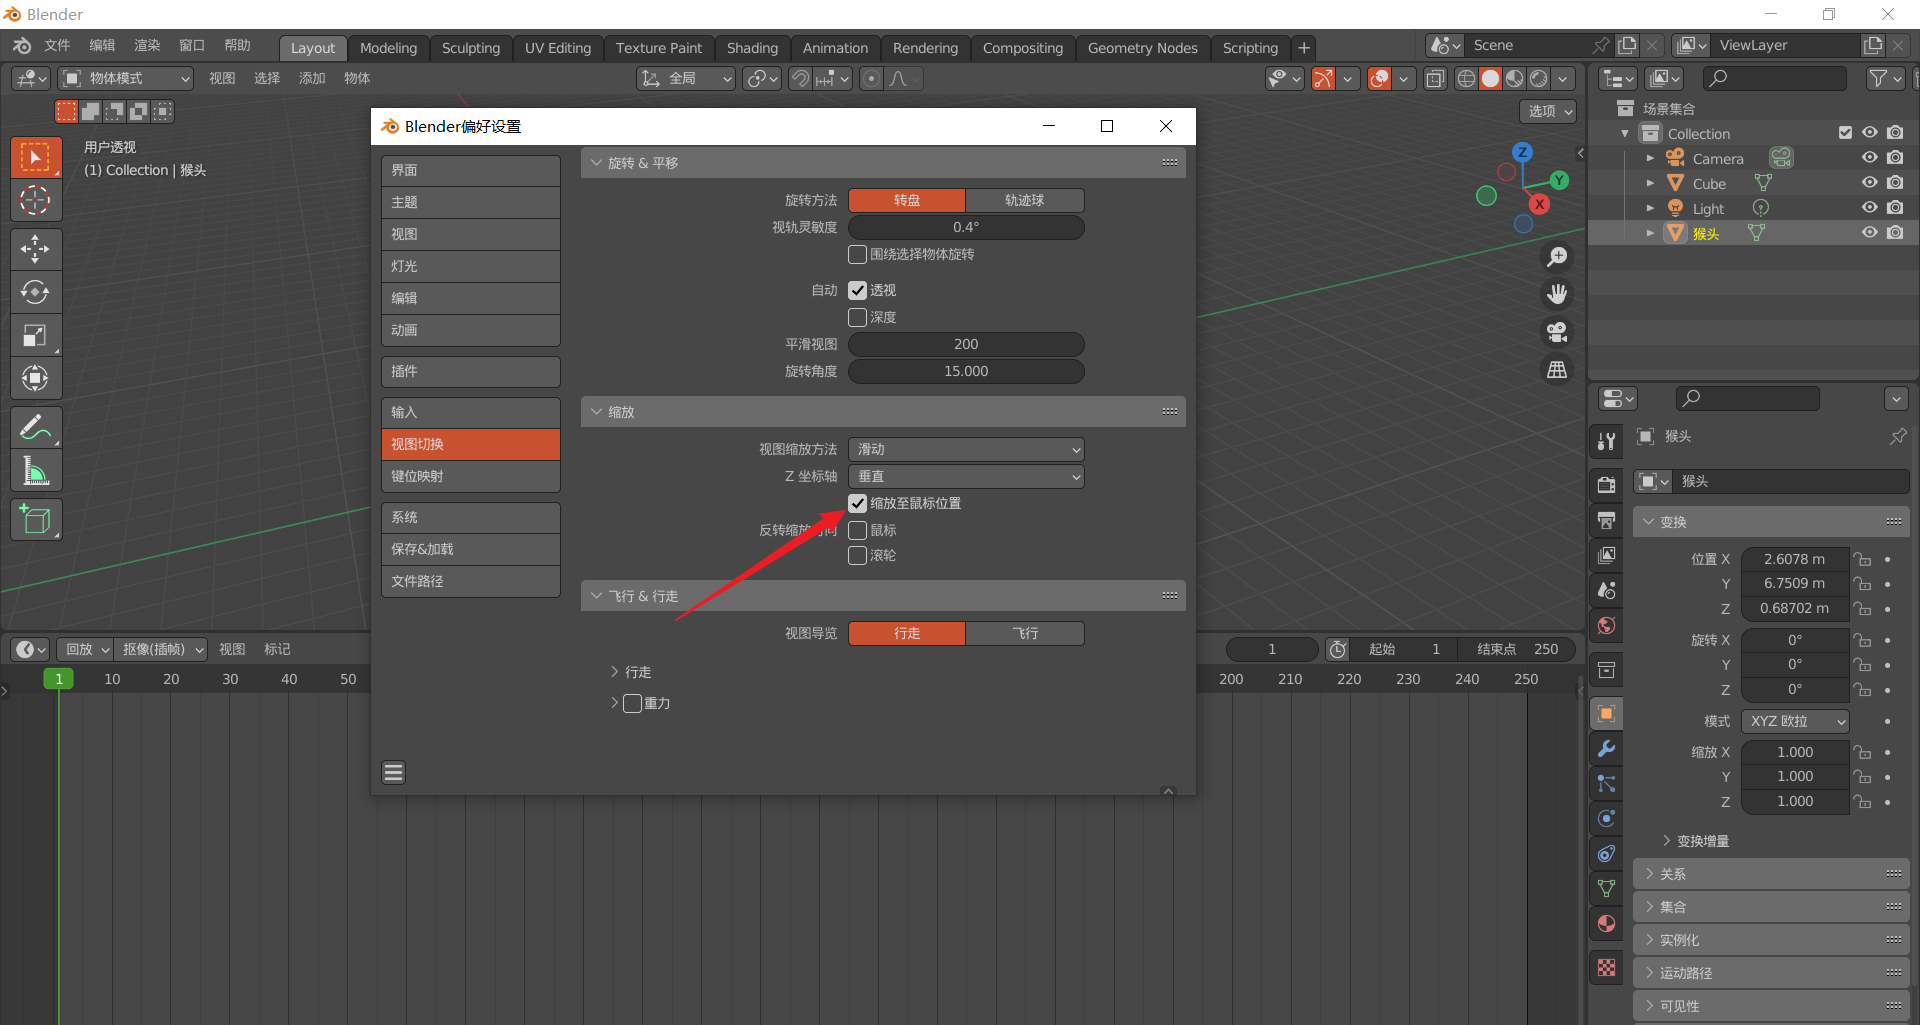Select 飞行 view navigation button

pyautogui.click(x=1024, y=633)
